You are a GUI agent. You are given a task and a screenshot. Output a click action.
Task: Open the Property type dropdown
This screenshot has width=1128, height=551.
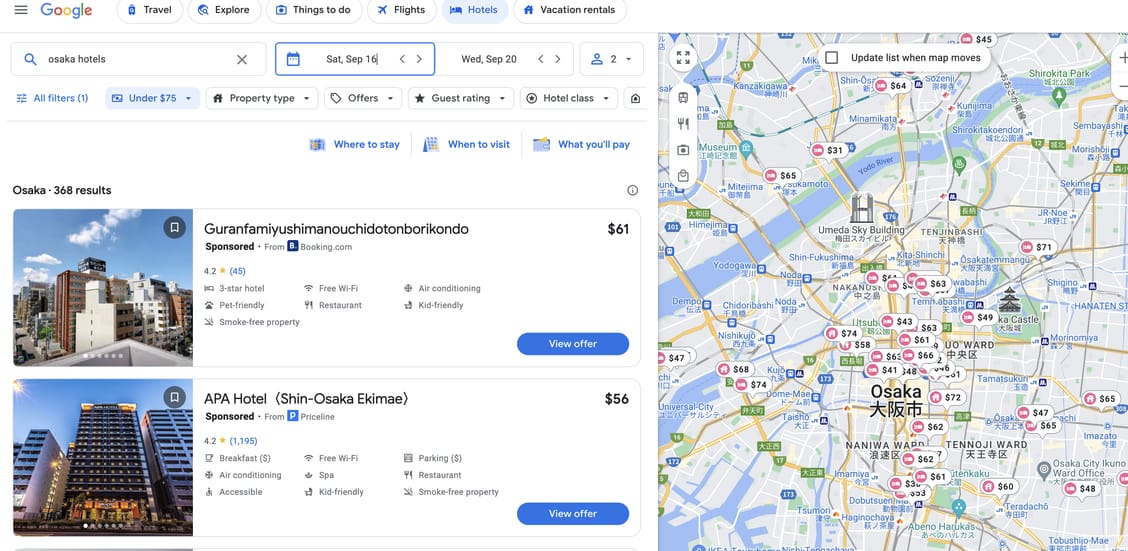261,98
